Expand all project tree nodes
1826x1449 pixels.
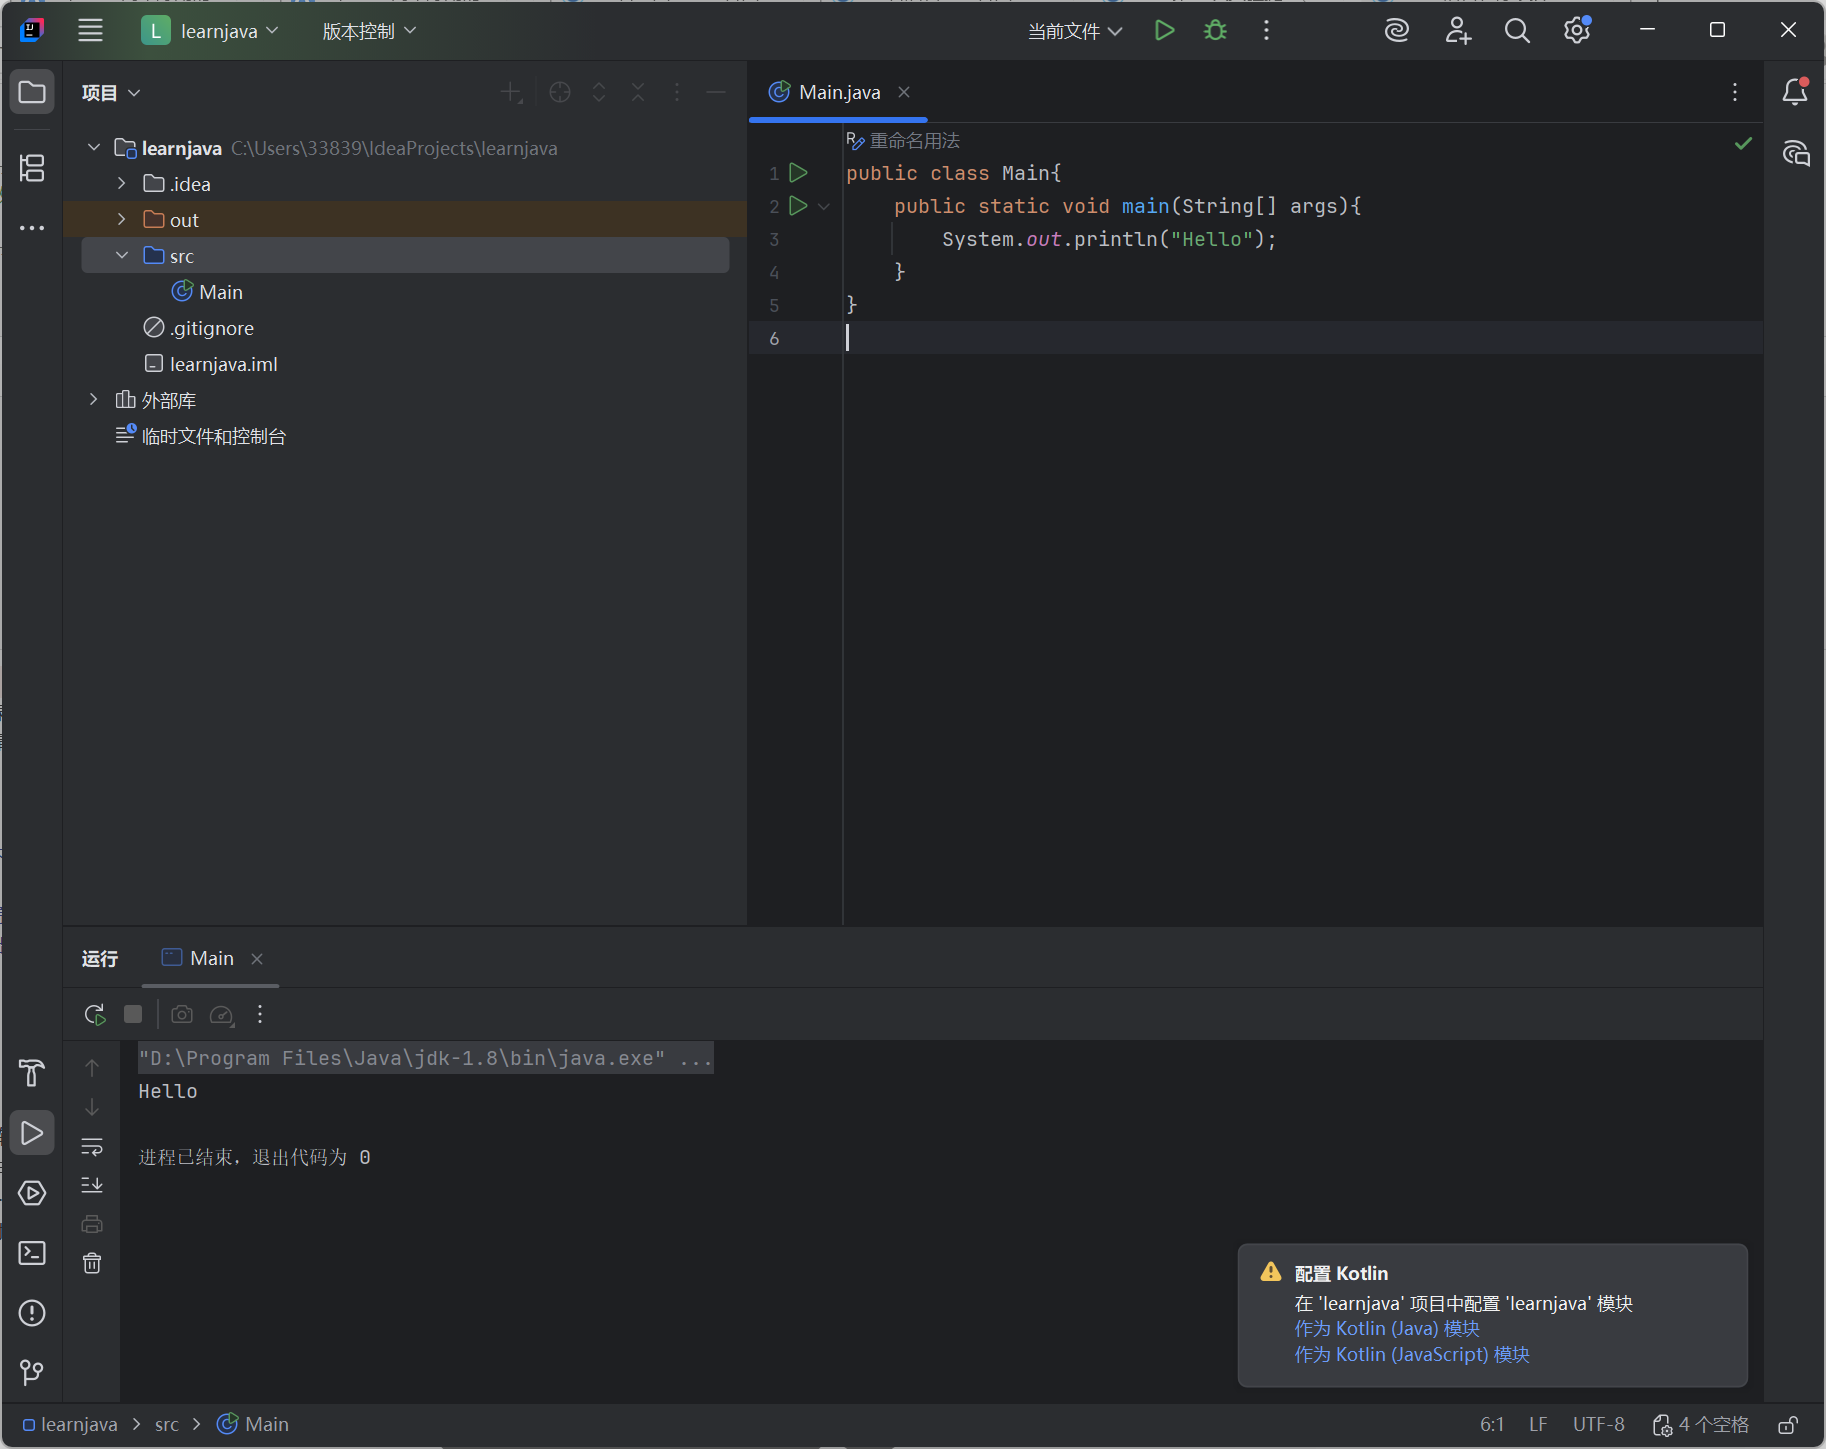(x=599, y=92)
